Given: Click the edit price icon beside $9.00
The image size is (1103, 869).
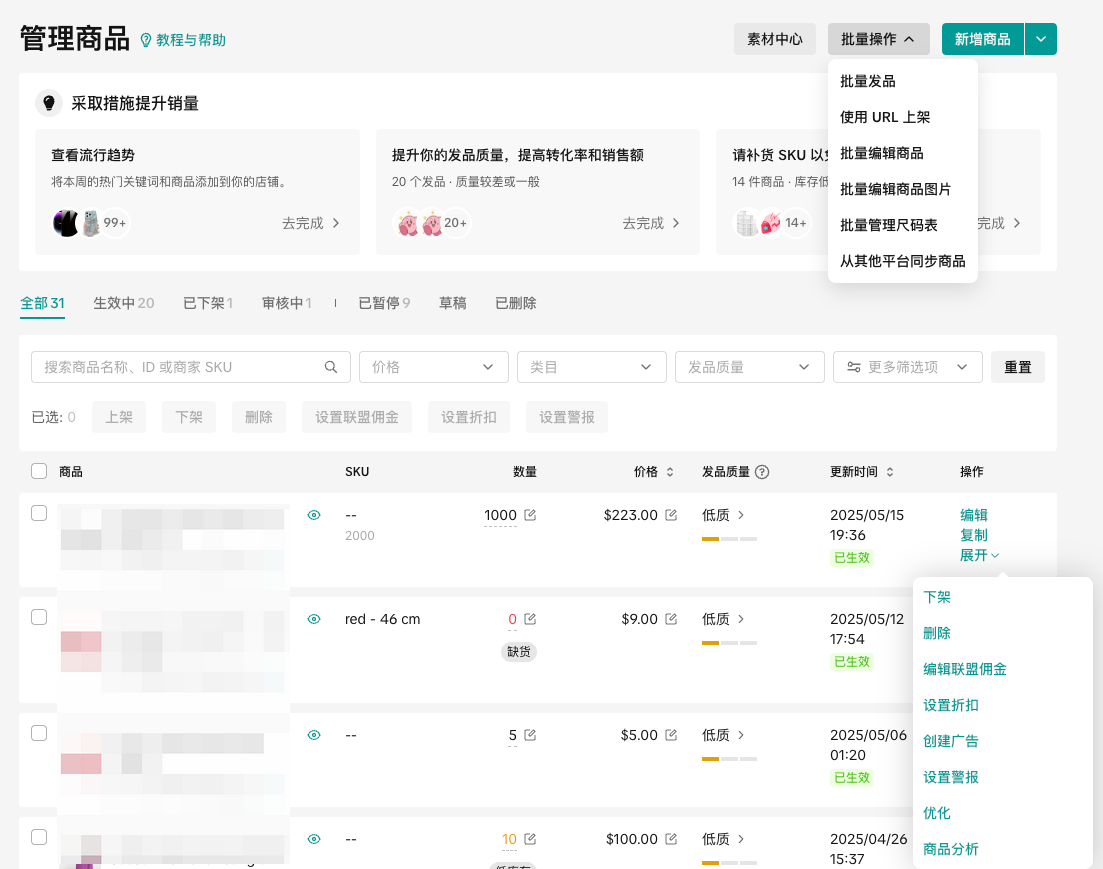Looking at the screenshot, I should tap(671, 619).
